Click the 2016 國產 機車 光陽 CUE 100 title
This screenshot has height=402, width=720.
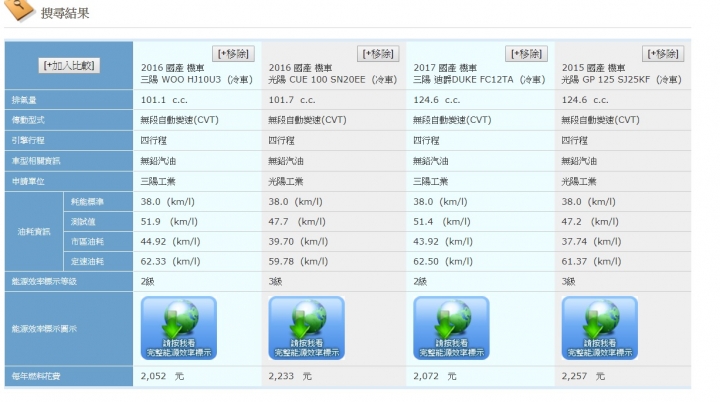(332, 74)
